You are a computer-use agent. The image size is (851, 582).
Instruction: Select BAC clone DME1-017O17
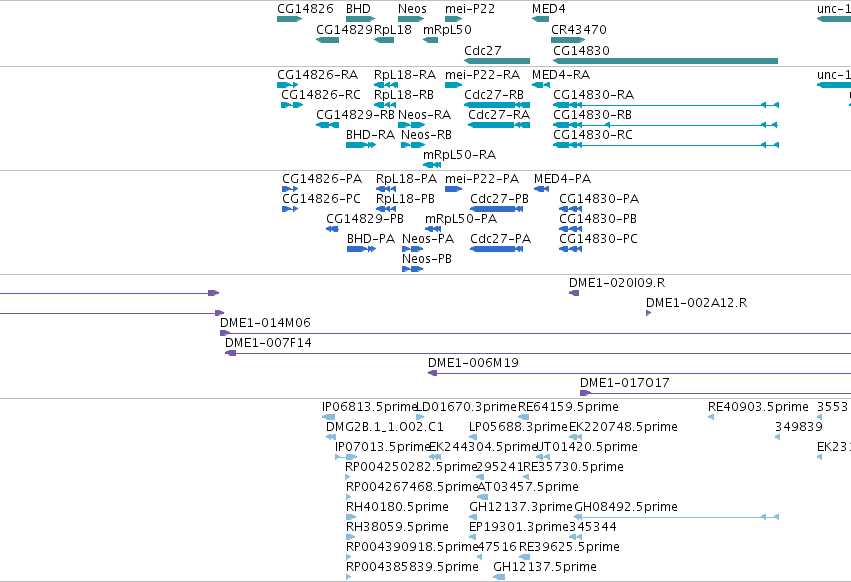click(625, 383)
